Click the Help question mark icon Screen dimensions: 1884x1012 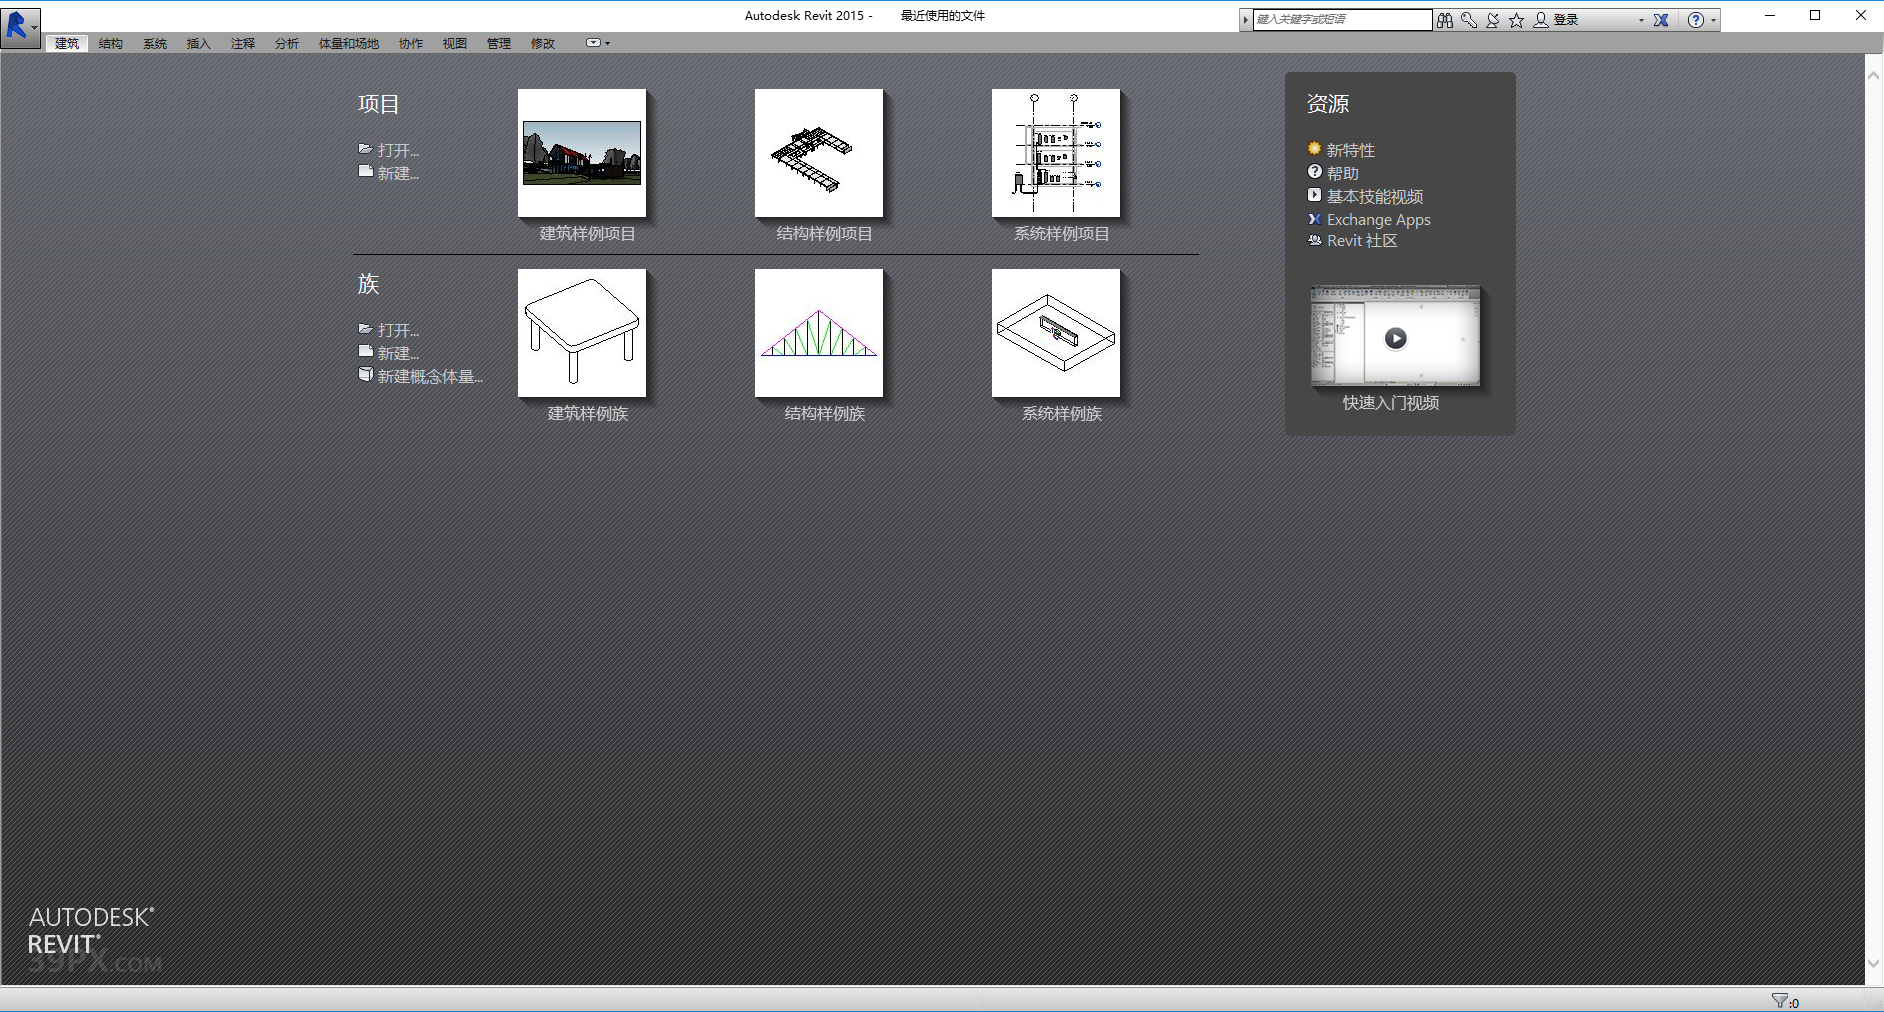(1697, 19)
